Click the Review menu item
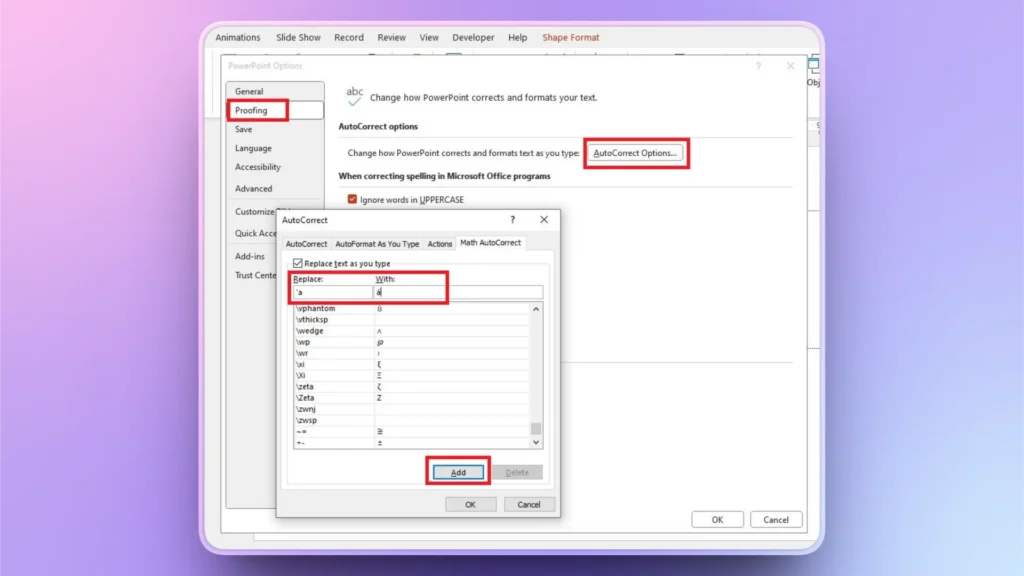The image size is (1024, 576). tap(391, 37)
